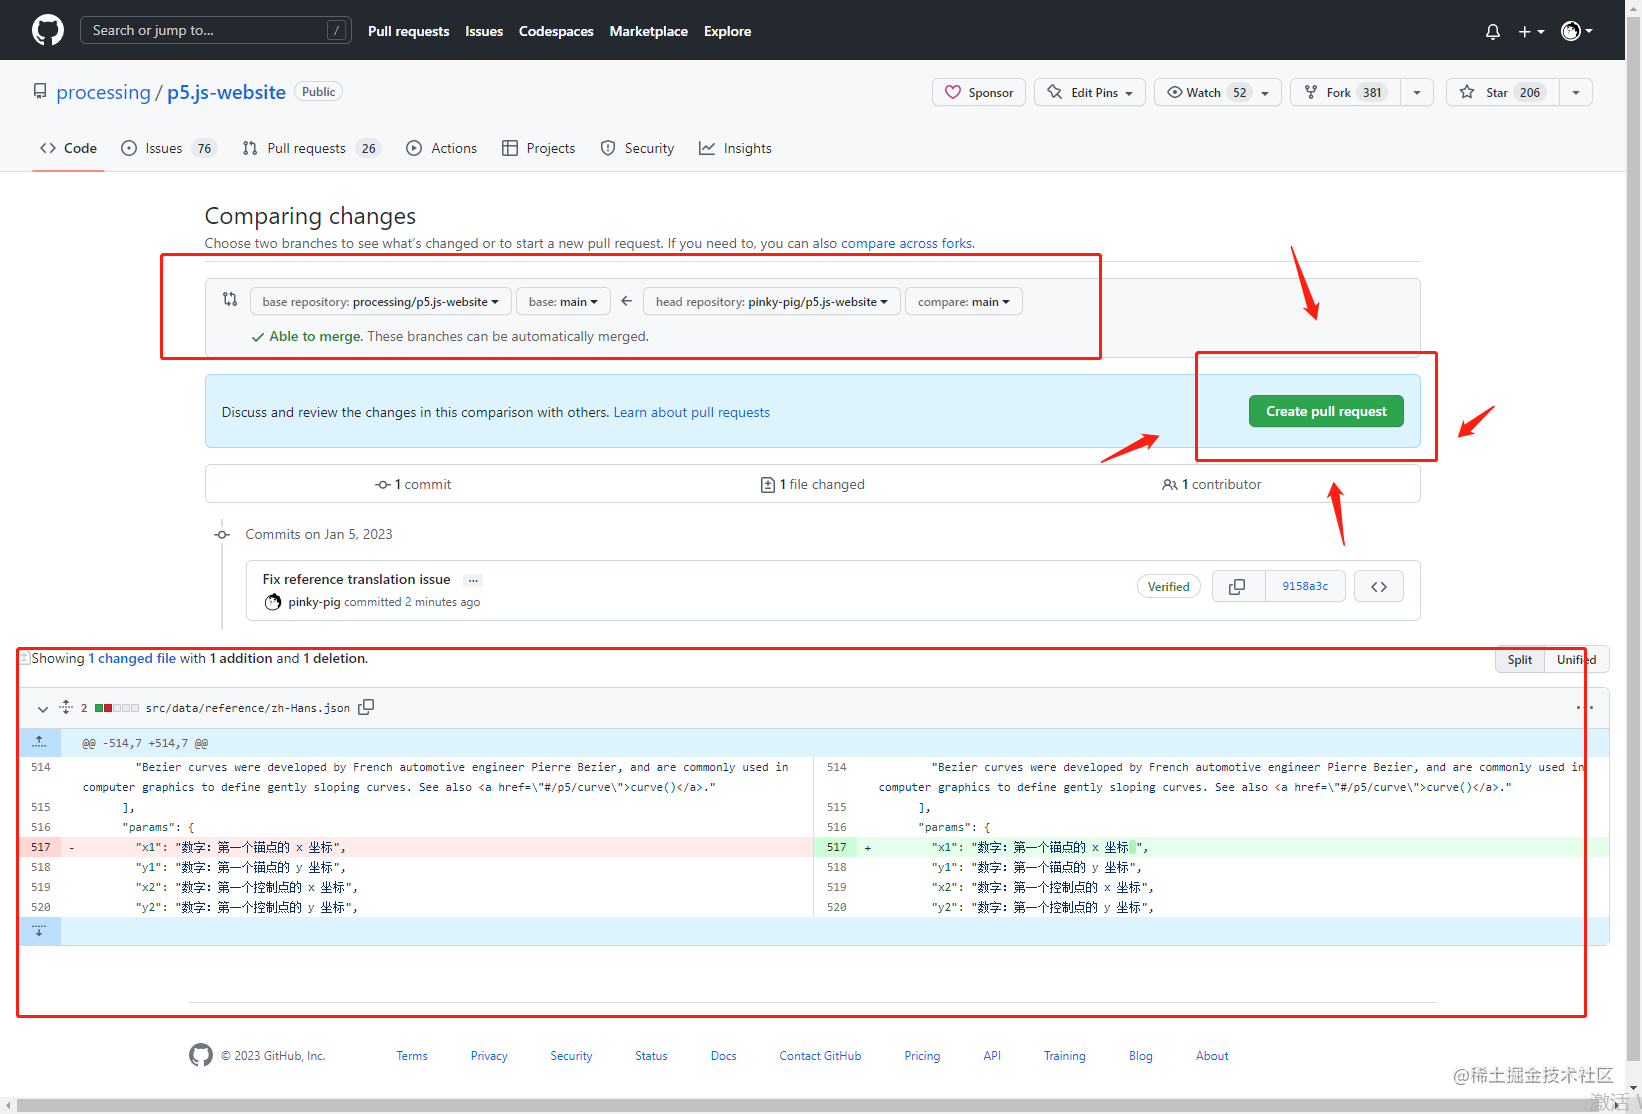Screen dimensions: 1642x1114
Task: Expand the Fork options arrow
Action: click(x=1417, y=92)
